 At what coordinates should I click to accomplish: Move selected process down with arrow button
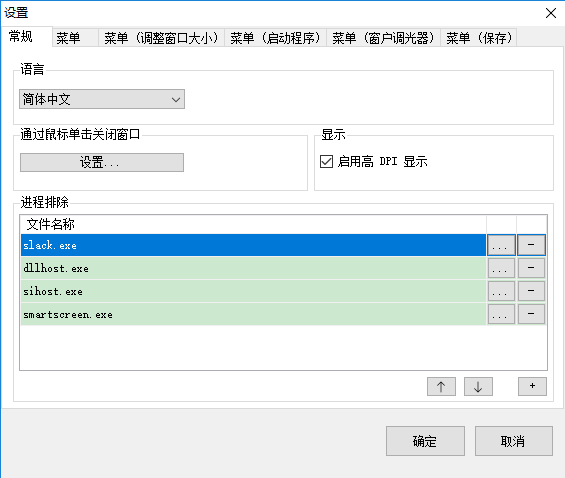[478, 387]
